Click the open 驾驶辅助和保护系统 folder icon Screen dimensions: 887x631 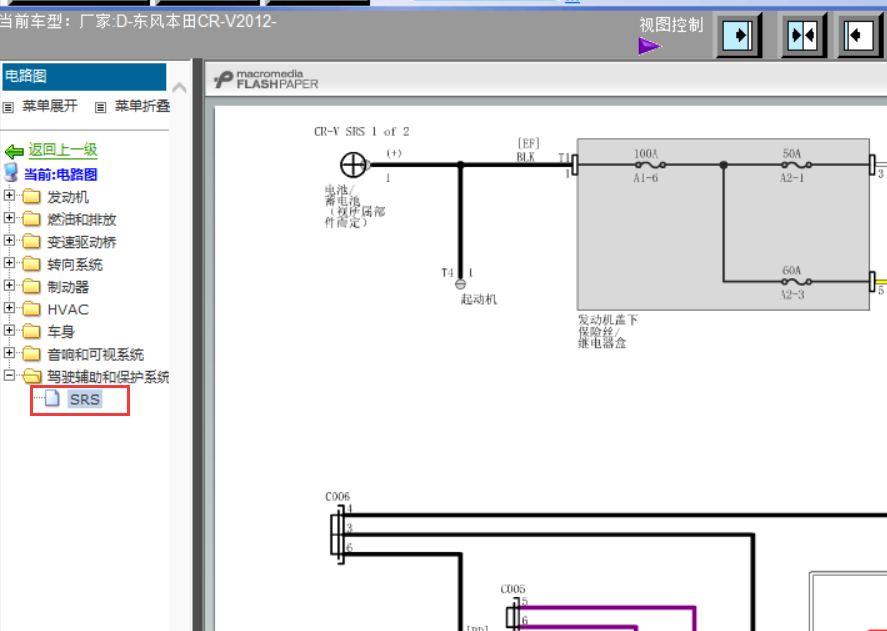tap(32, 376)
